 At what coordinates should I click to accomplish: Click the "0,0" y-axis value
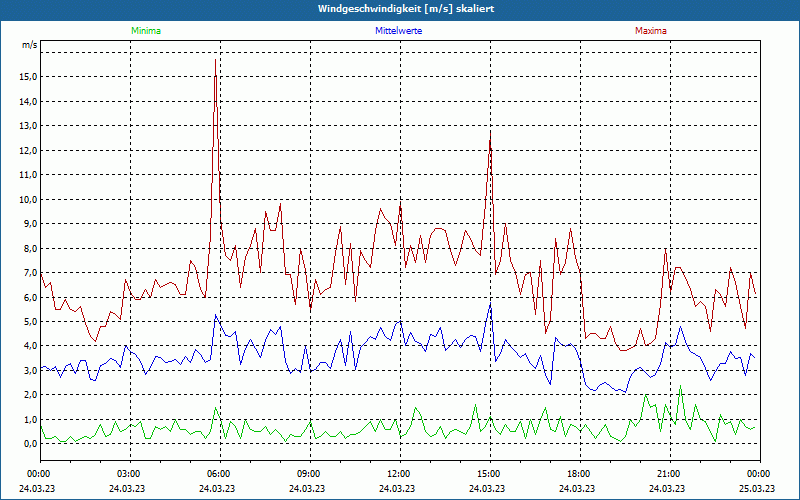[x=31, y=444]
